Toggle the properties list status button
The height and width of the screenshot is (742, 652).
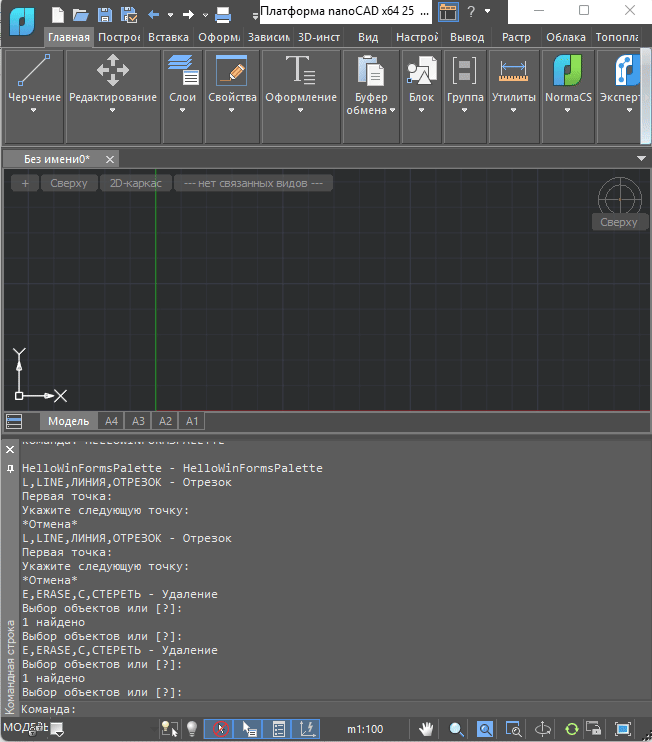click(279, 729)
